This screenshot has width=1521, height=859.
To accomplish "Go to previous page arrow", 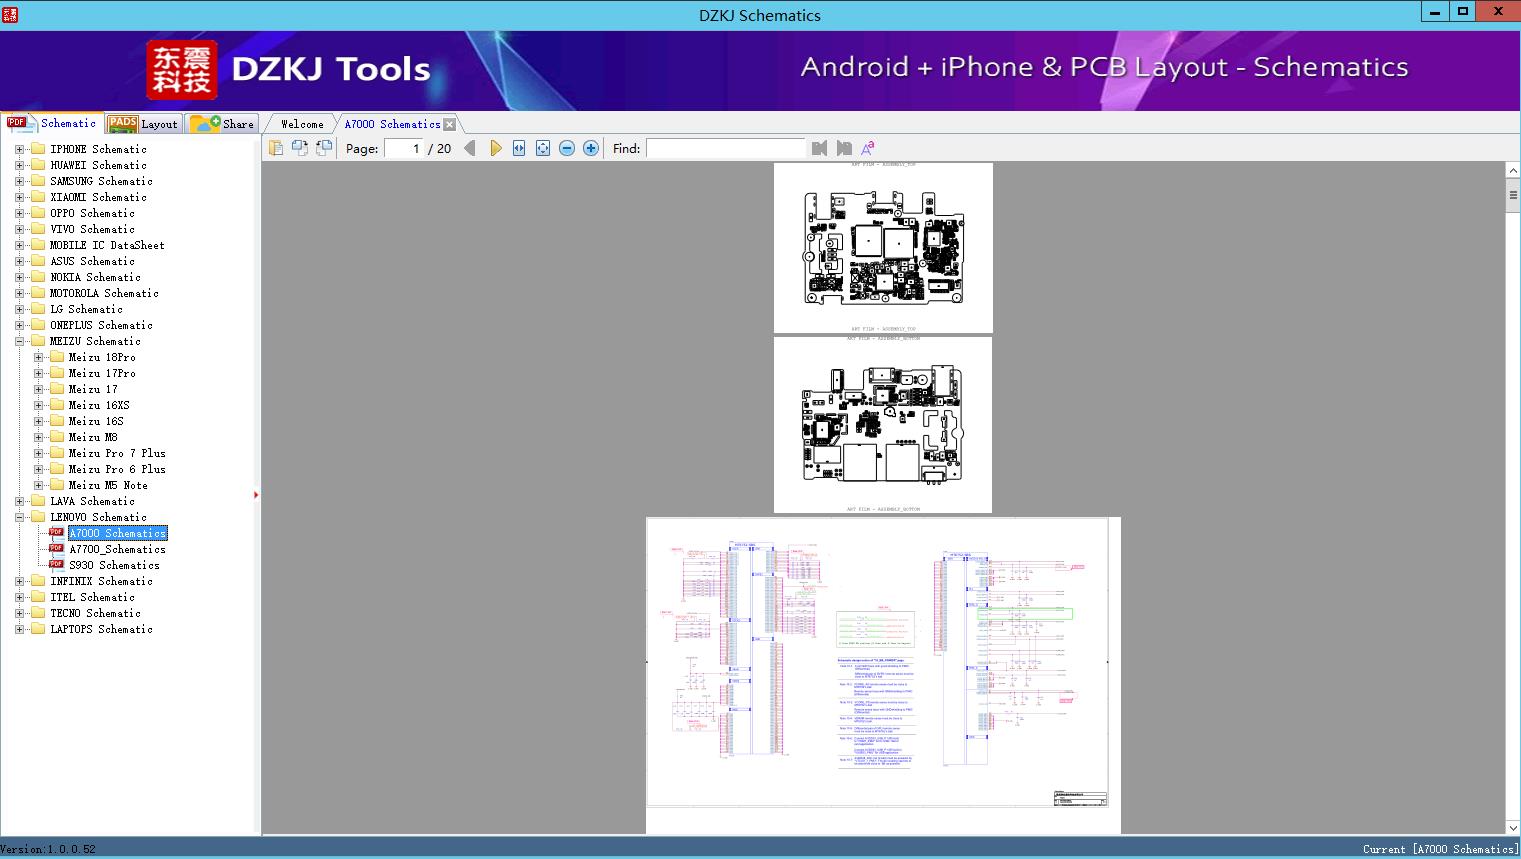I will point(470,148).
